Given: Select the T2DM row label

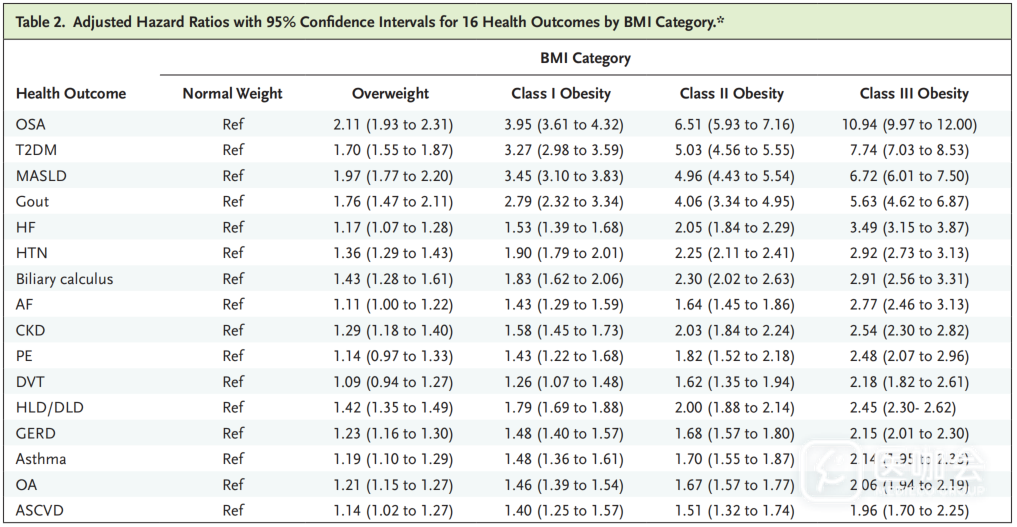Looking at the screenshot, I should click(35, 150).
